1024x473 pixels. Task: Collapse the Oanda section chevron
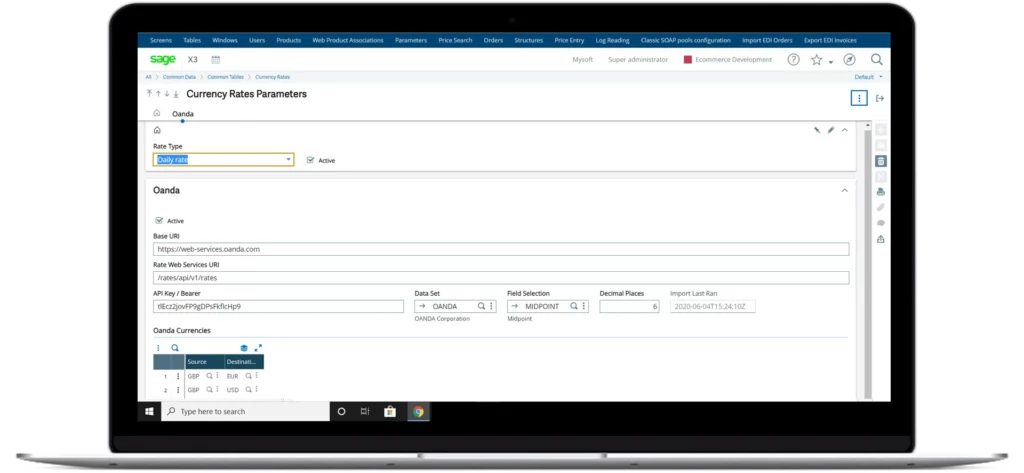(844, 190)
